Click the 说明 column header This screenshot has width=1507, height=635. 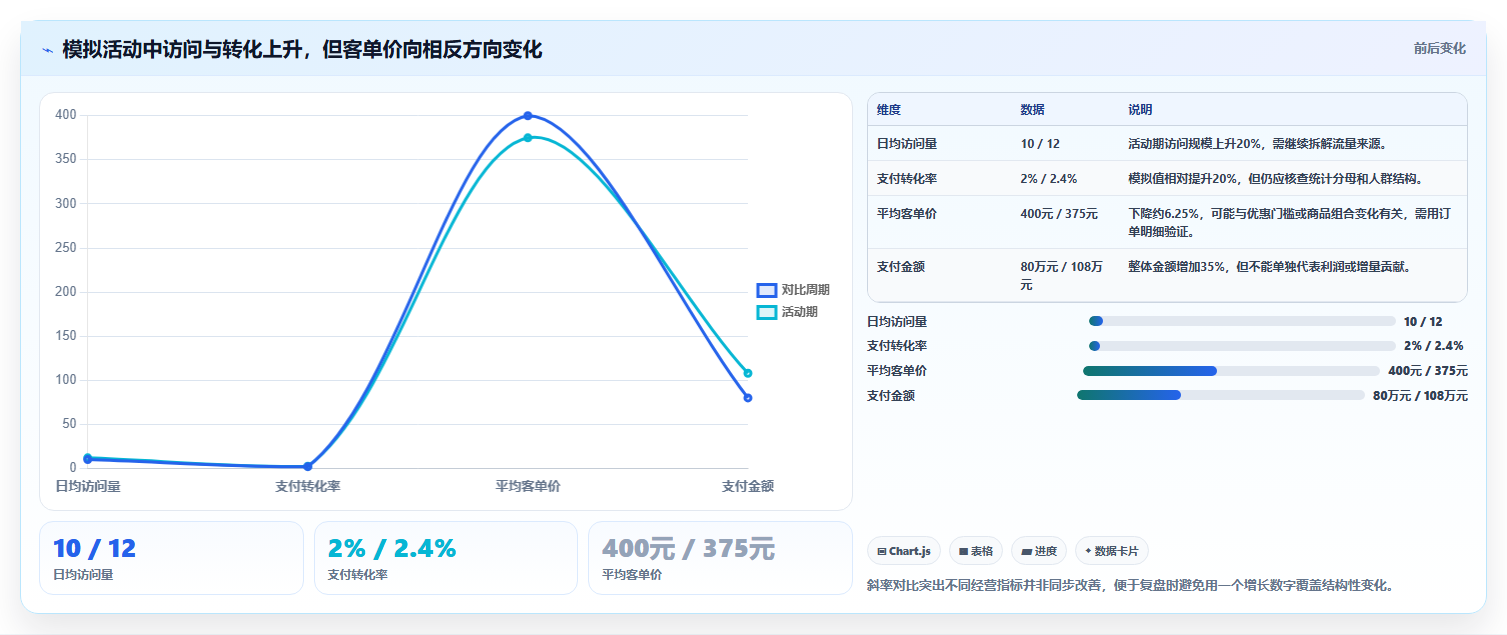coord(1140,110)
